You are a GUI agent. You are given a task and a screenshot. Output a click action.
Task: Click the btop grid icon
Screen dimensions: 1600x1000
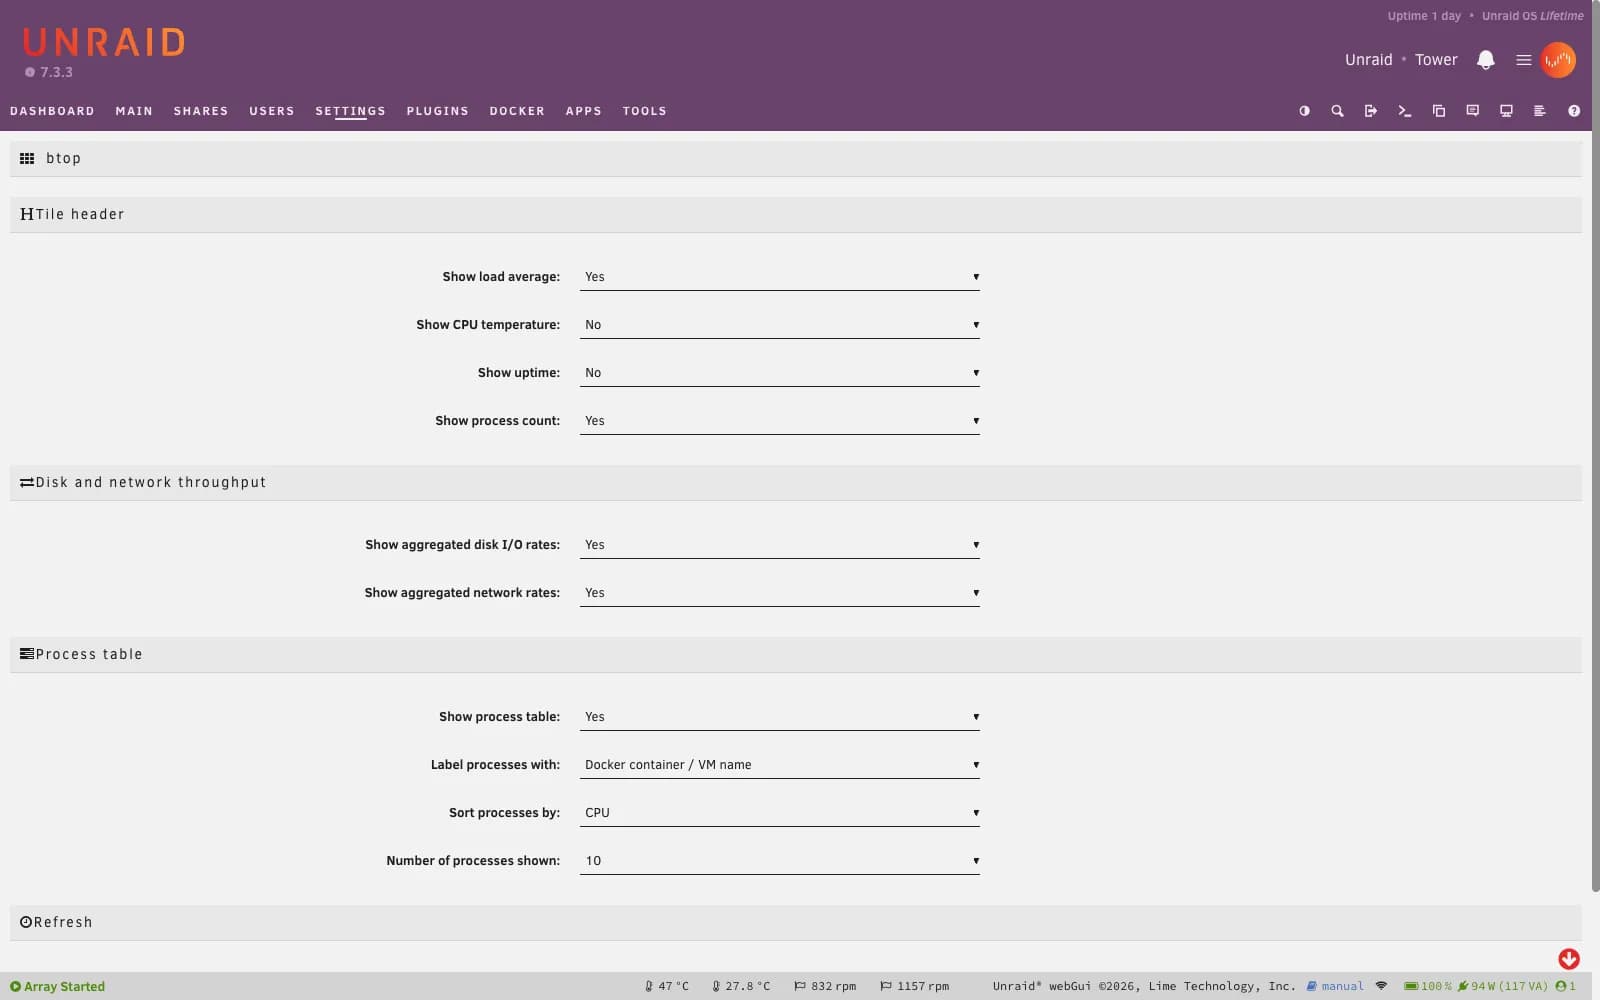click(27, 158)
